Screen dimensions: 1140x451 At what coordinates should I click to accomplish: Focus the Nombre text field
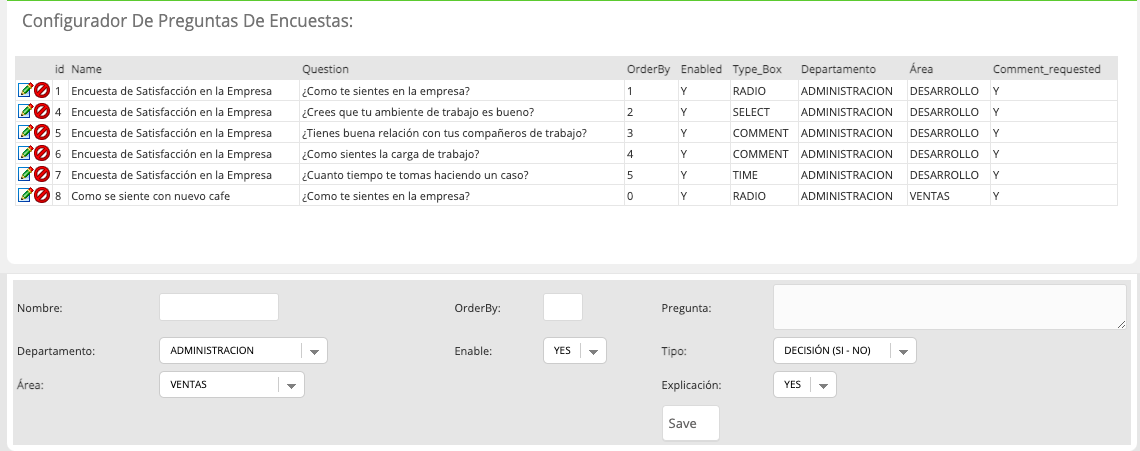click(x=219, y=307)
